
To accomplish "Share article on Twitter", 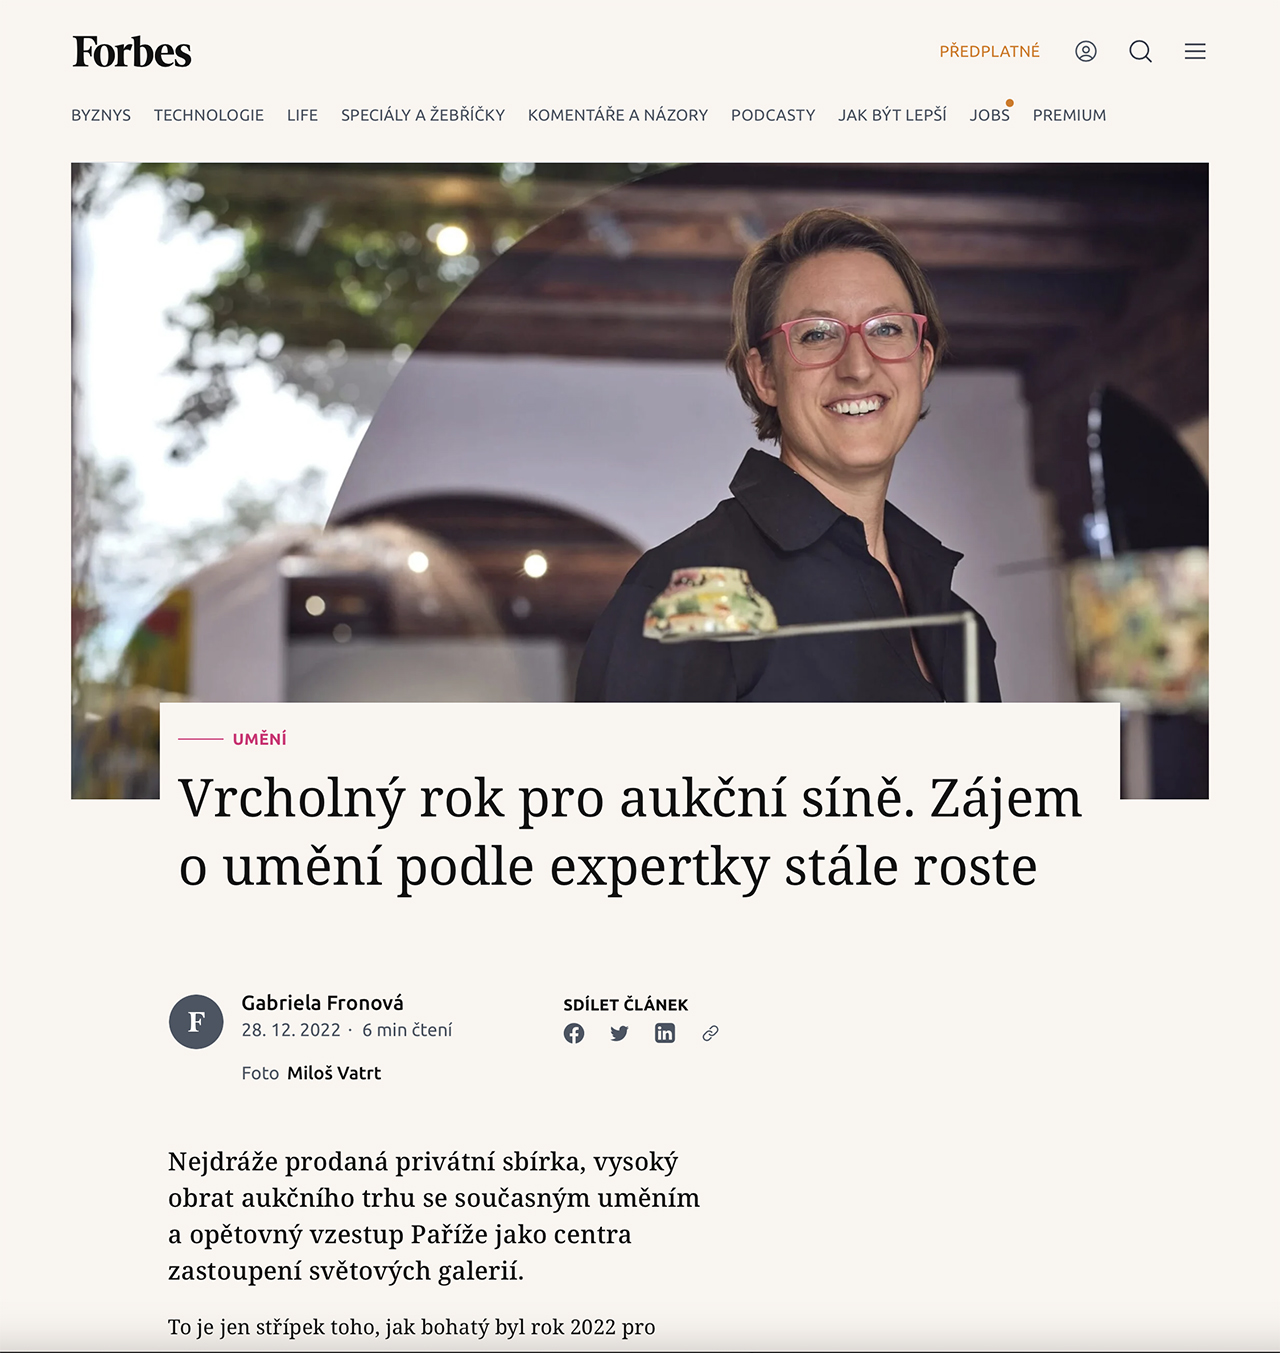I will [619, 1033].
